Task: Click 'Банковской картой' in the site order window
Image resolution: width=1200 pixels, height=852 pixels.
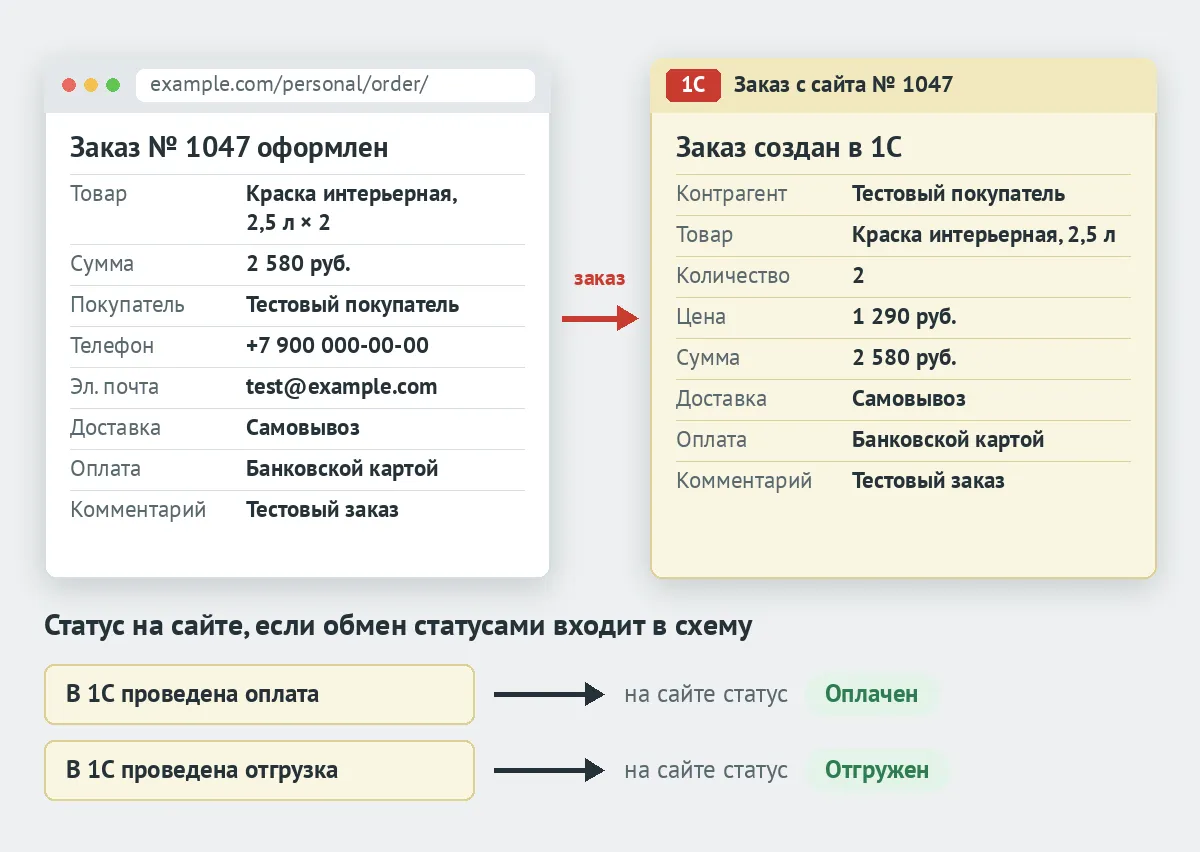Action: coord(342,469)
